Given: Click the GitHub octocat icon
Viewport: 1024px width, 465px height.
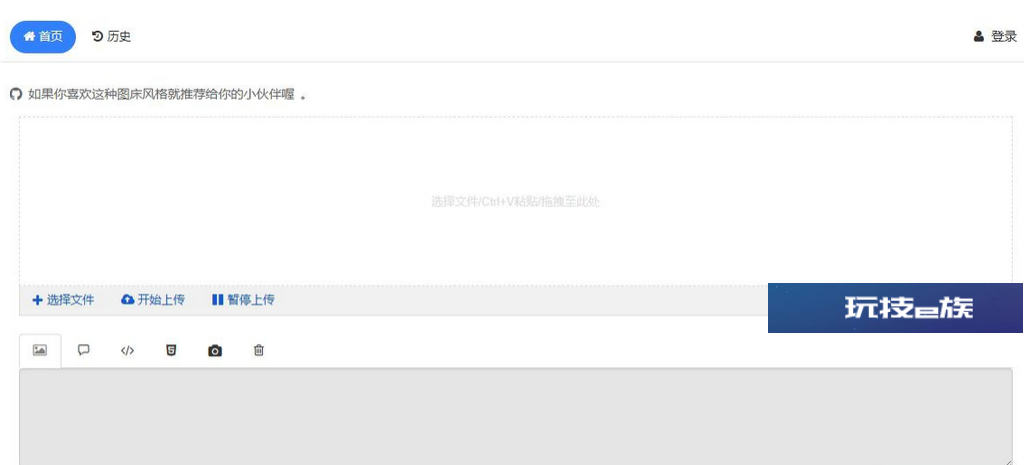Looking at the screenshot, I should (x=16, y=94).
